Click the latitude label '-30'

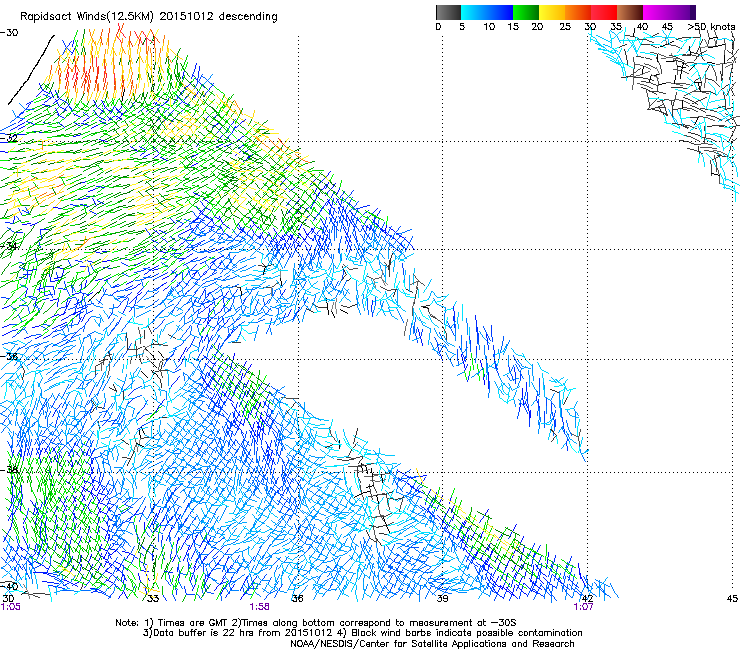tap(9, 33)
